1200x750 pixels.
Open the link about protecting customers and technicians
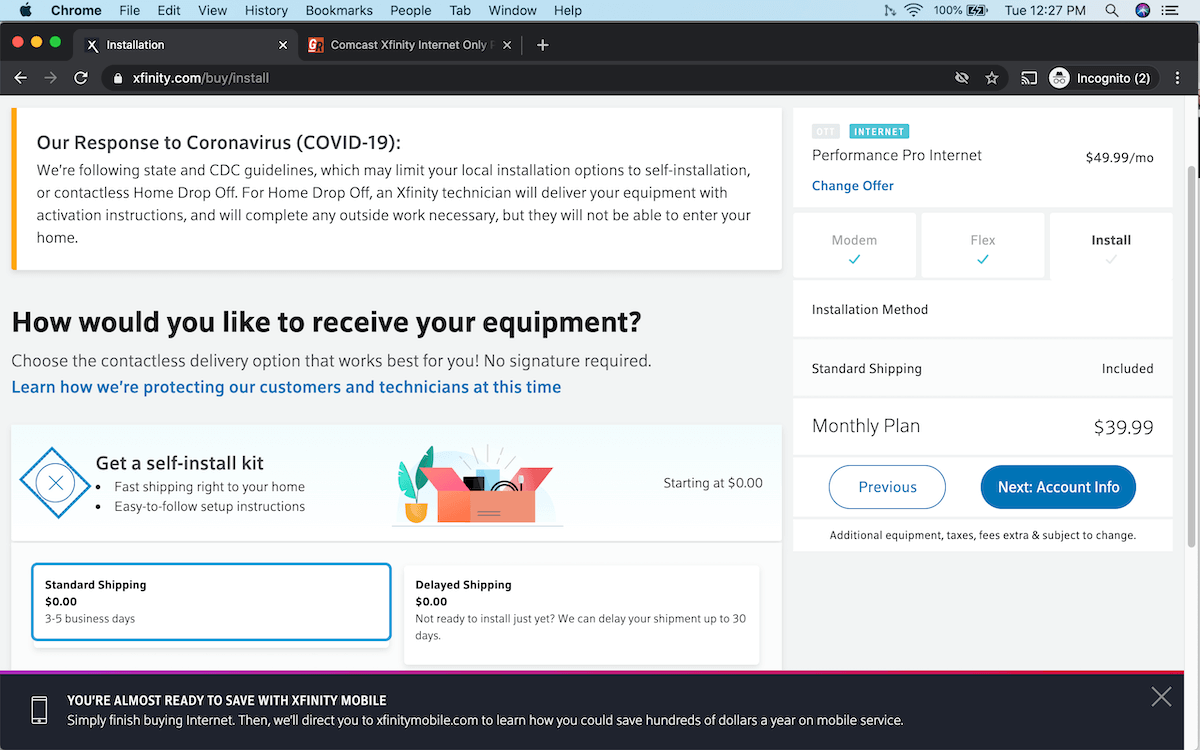pos(286,387)
